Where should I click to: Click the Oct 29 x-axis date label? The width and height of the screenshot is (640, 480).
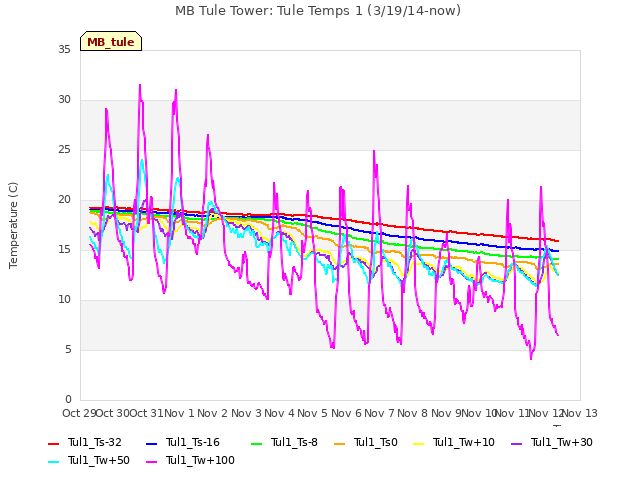pyautogui.click(x=80, y=413)
